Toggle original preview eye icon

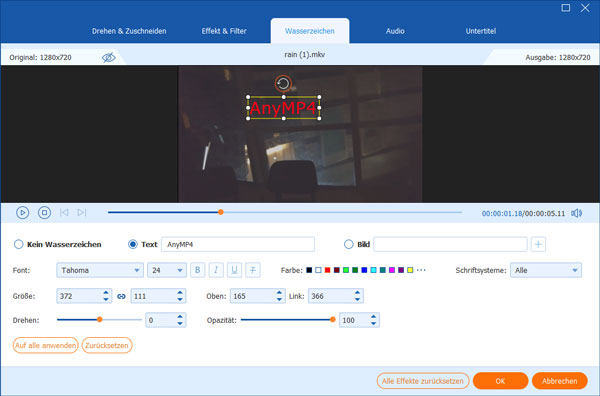click(x=109, y=57)
